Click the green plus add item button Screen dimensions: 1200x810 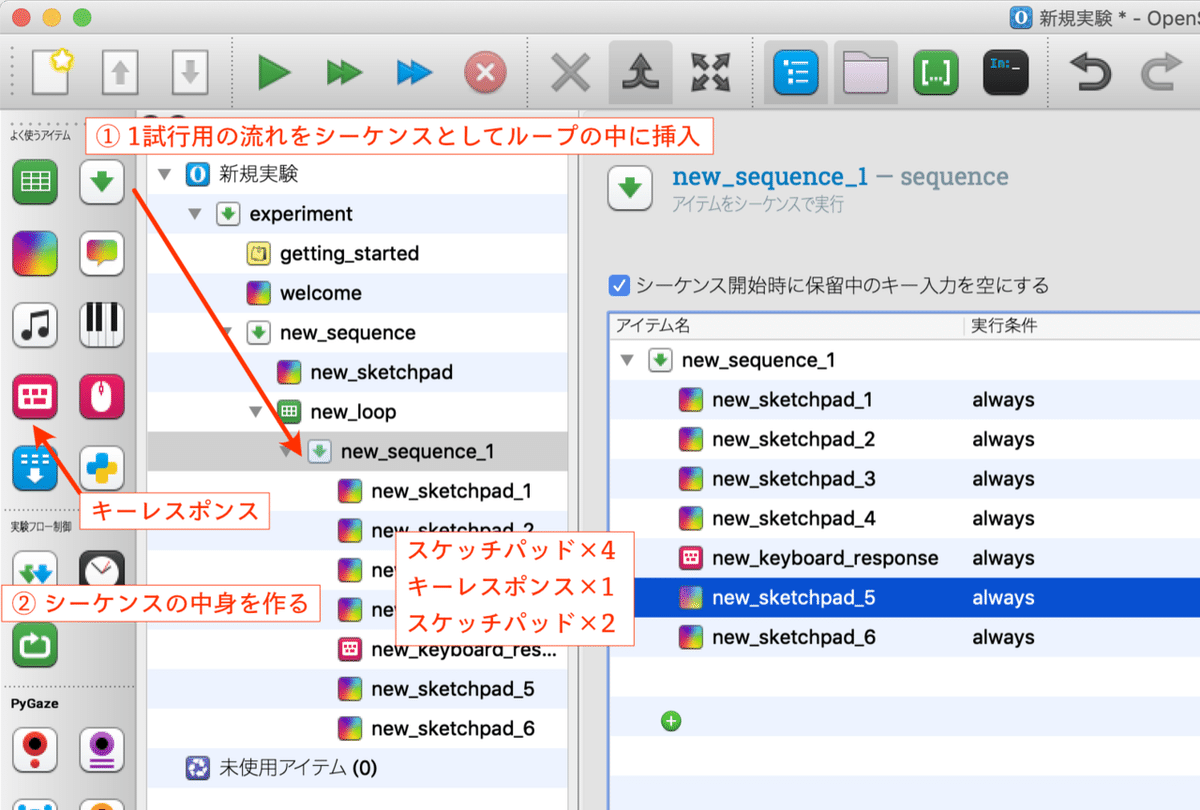(671, 719)
